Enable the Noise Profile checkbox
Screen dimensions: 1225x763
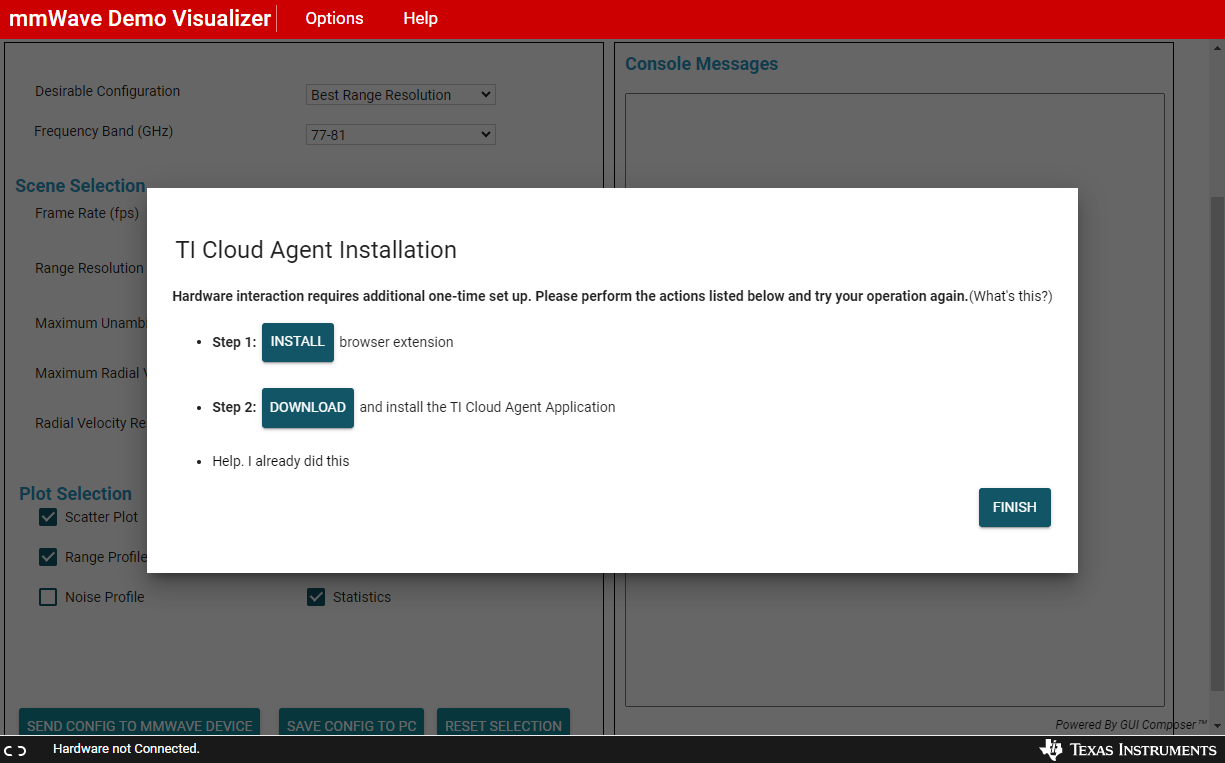[48, 597]
